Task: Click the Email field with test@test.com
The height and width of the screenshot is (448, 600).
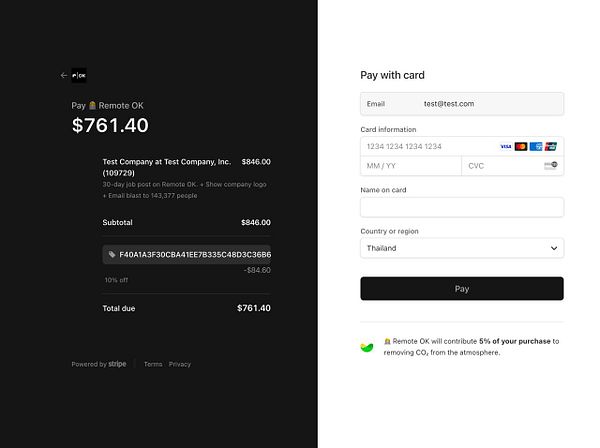Action: (462, 103)
